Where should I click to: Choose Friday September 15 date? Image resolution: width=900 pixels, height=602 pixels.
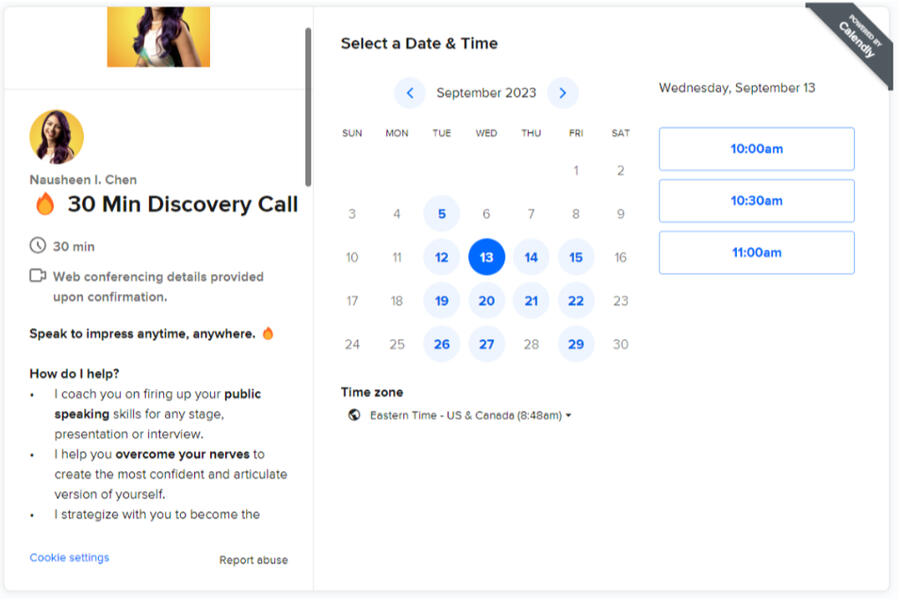coord(576,257)
